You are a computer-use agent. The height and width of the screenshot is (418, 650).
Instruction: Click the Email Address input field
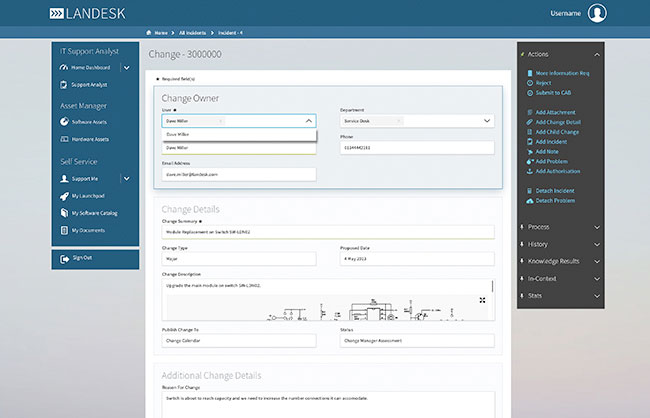pyautogui.click(x=238, y=174)
